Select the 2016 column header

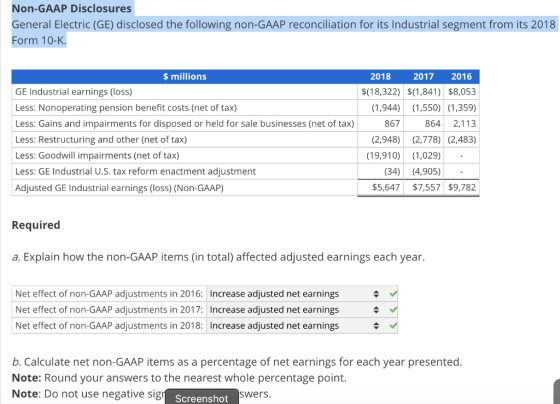[x=461, y=76]
